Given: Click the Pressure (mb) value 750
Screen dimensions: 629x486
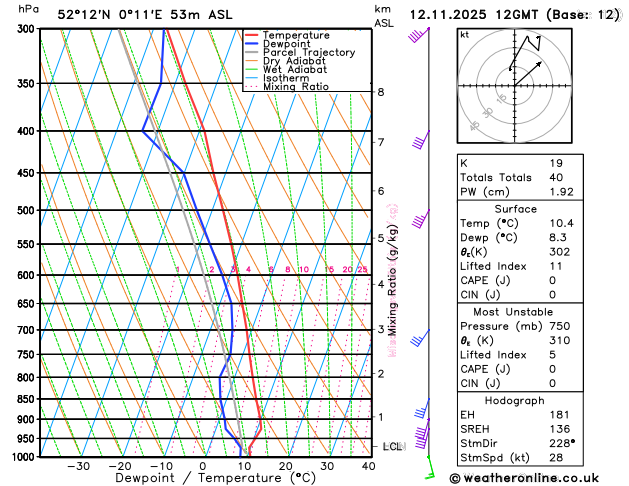Looking at the screenshot, I should tap(559, 326).
